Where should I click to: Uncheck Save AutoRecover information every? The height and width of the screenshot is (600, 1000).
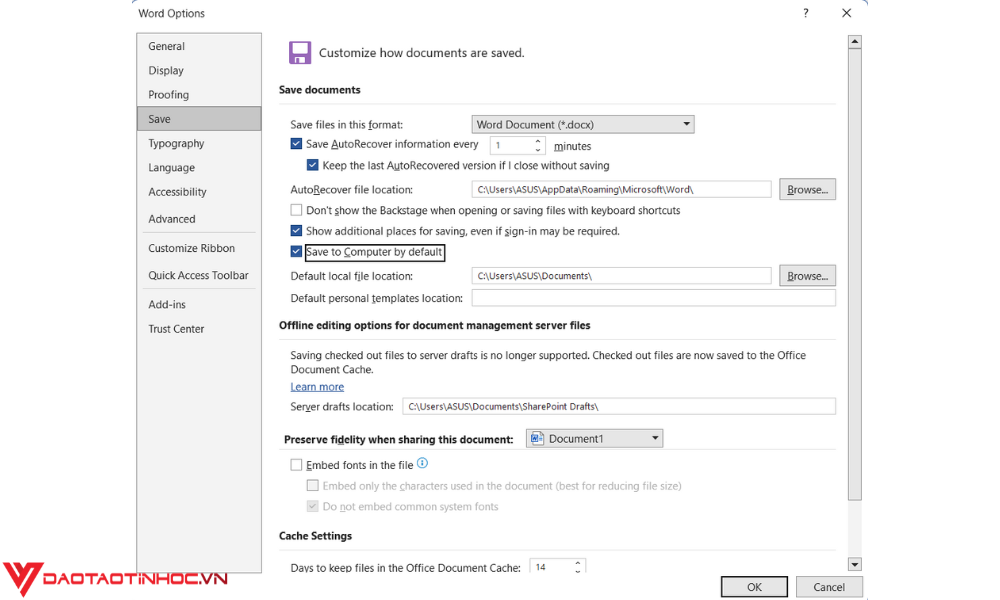click(296, 144)
